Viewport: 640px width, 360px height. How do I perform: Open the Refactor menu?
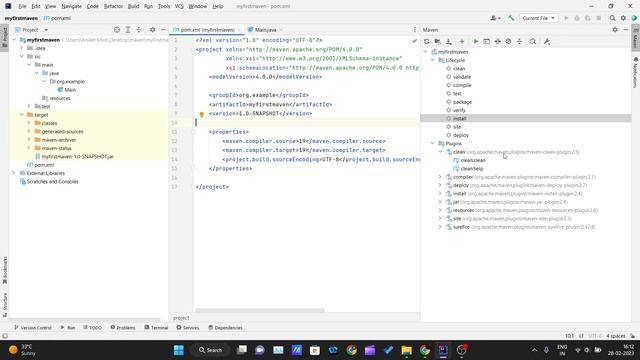pos(113,6)
